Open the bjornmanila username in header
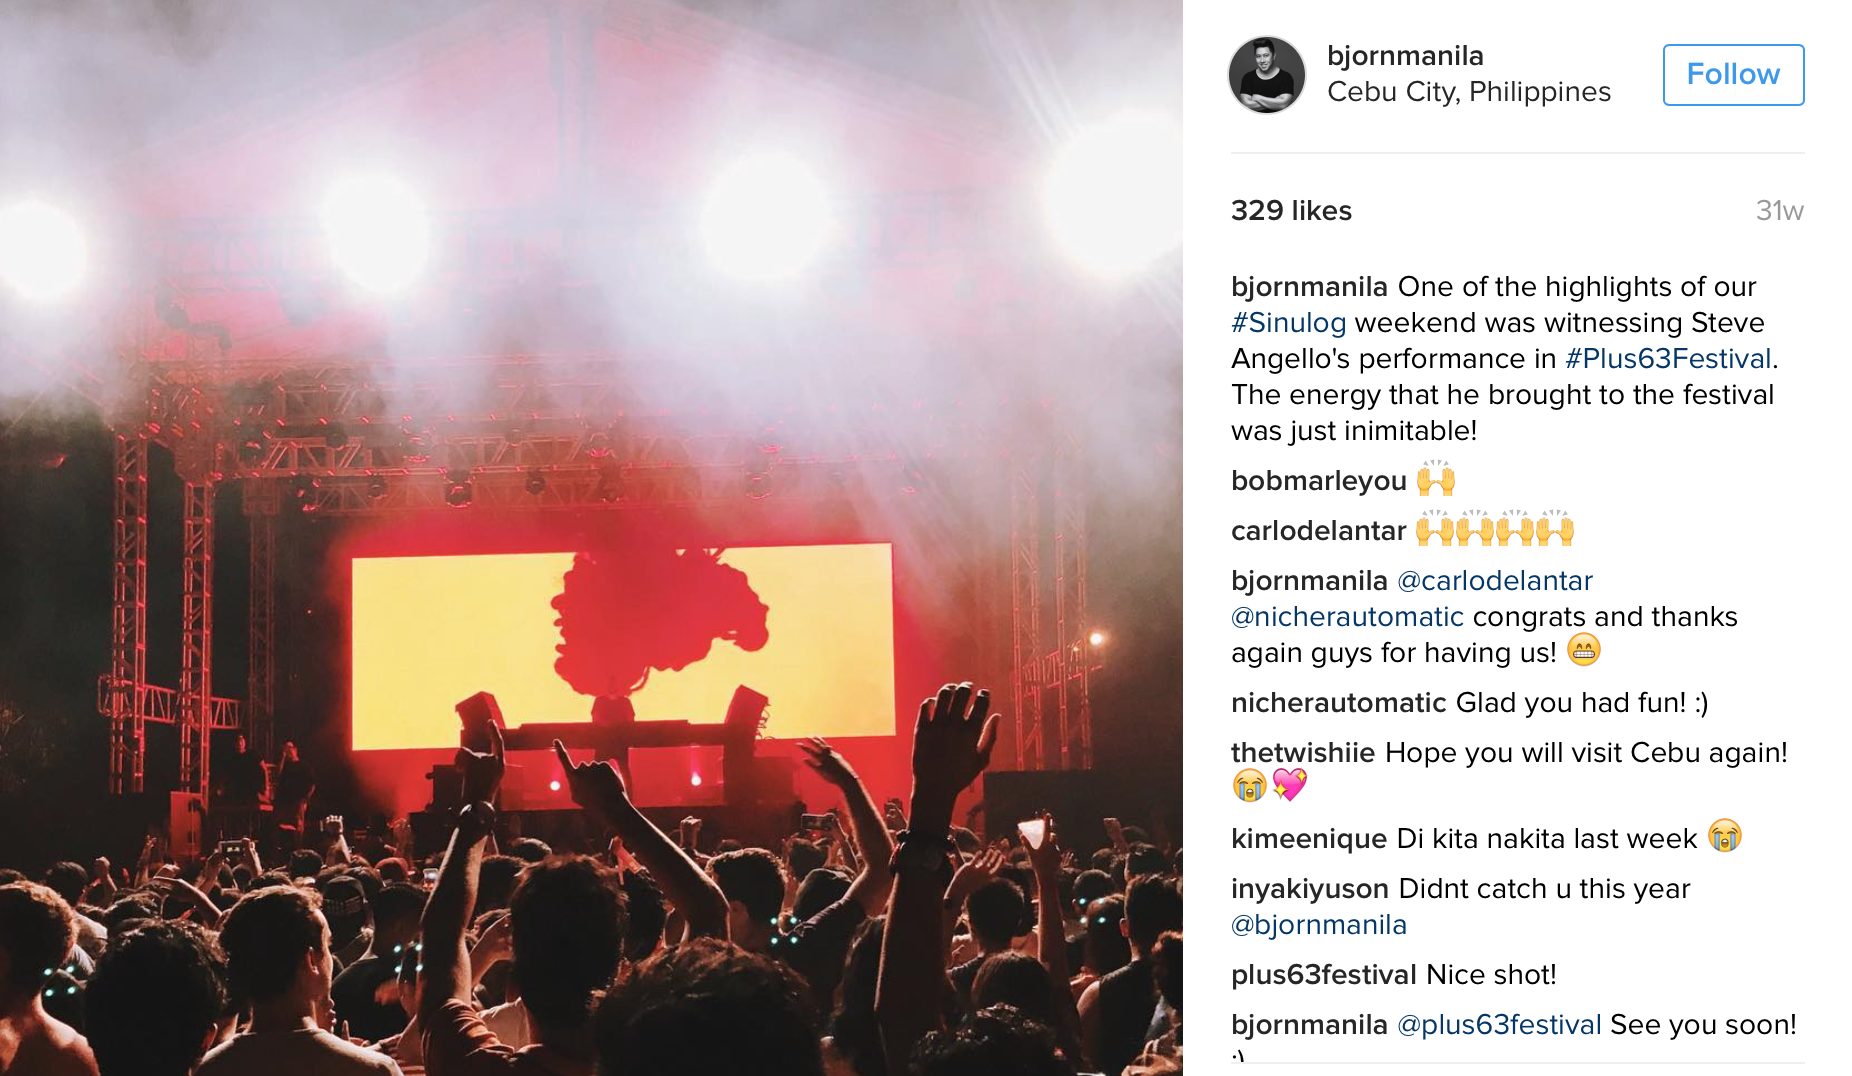 point(1405,56)
